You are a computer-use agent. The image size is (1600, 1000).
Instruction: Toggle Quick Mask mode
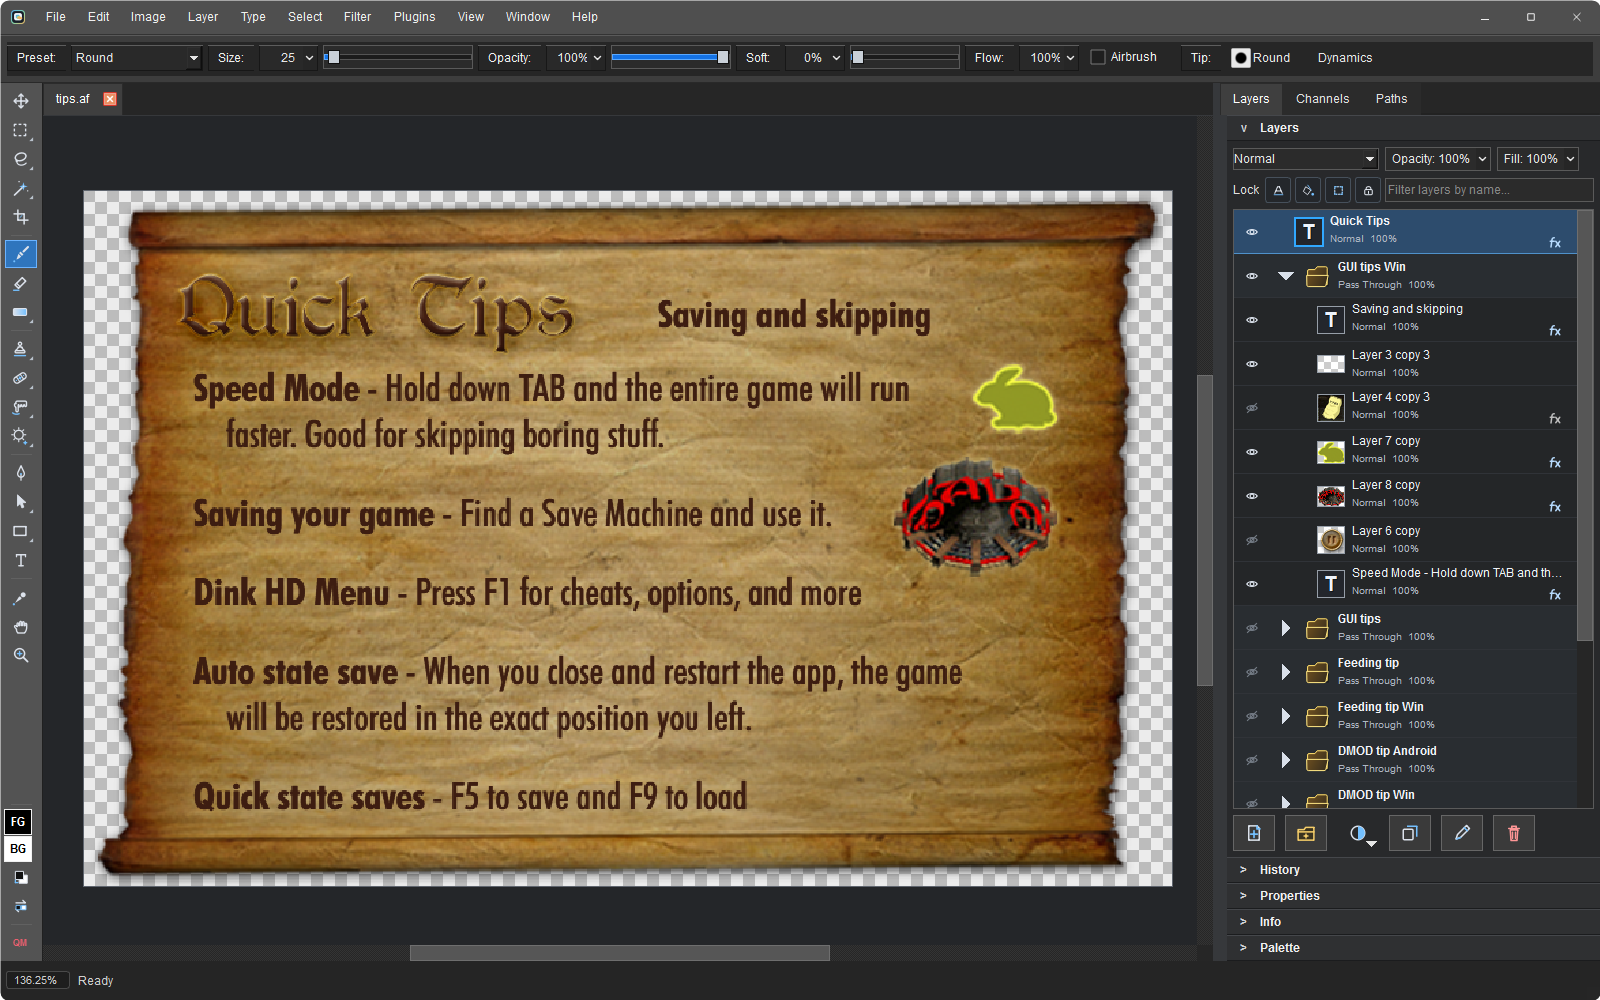(x=20, y=942)
